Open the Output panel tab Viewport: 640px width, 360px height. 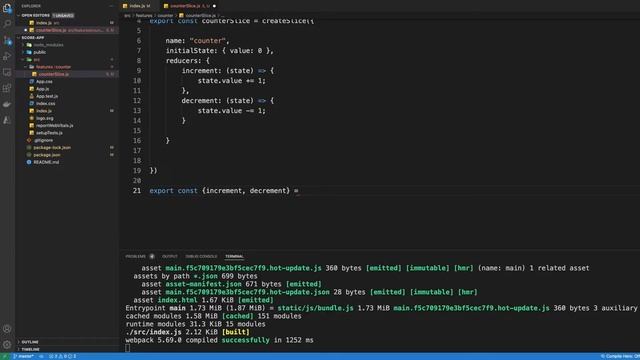[x=170, y=256]
